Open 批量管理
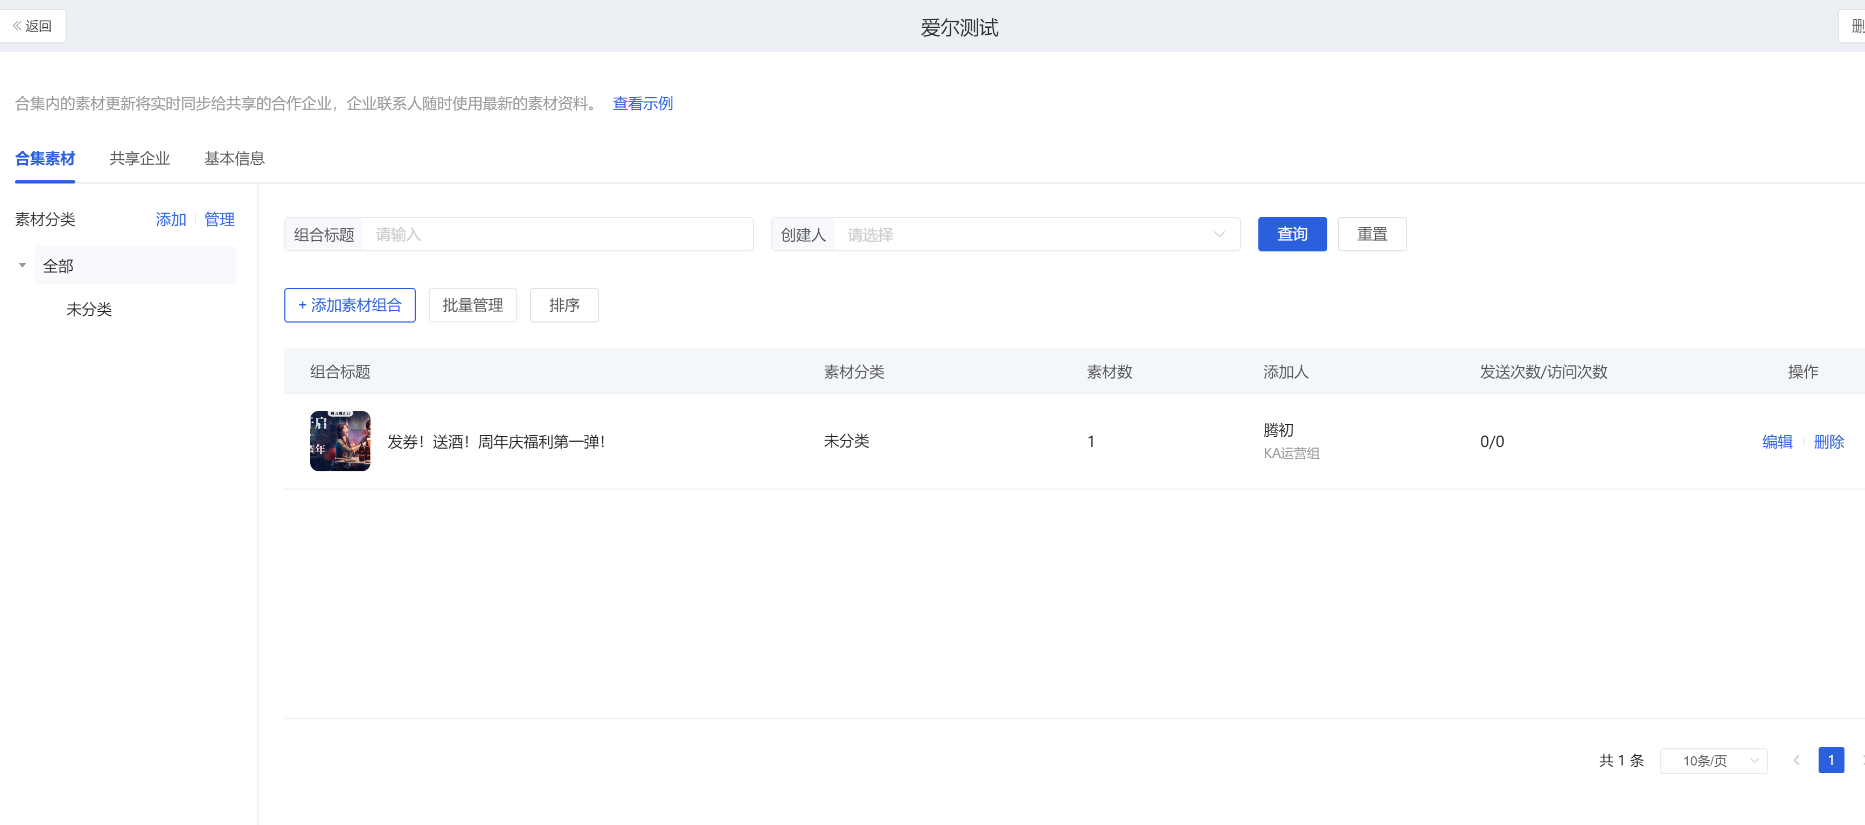Viewport: 1865px width, 825px height. (473, 305)
